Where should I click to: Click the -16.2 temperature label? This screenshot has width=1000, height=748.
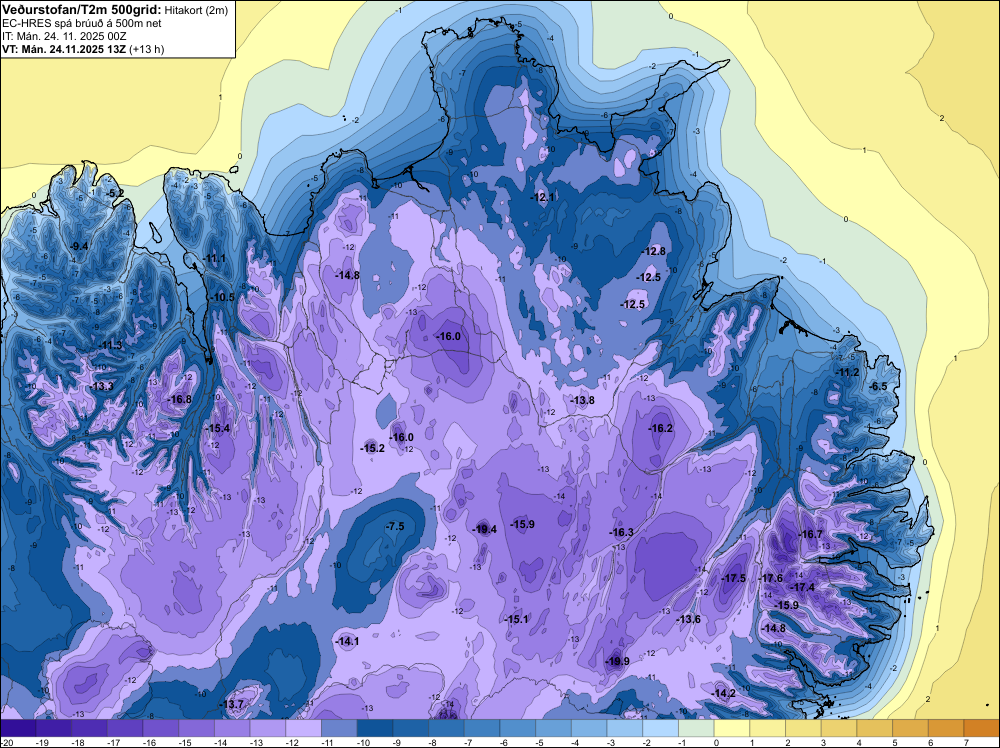(x=661, y=428)
